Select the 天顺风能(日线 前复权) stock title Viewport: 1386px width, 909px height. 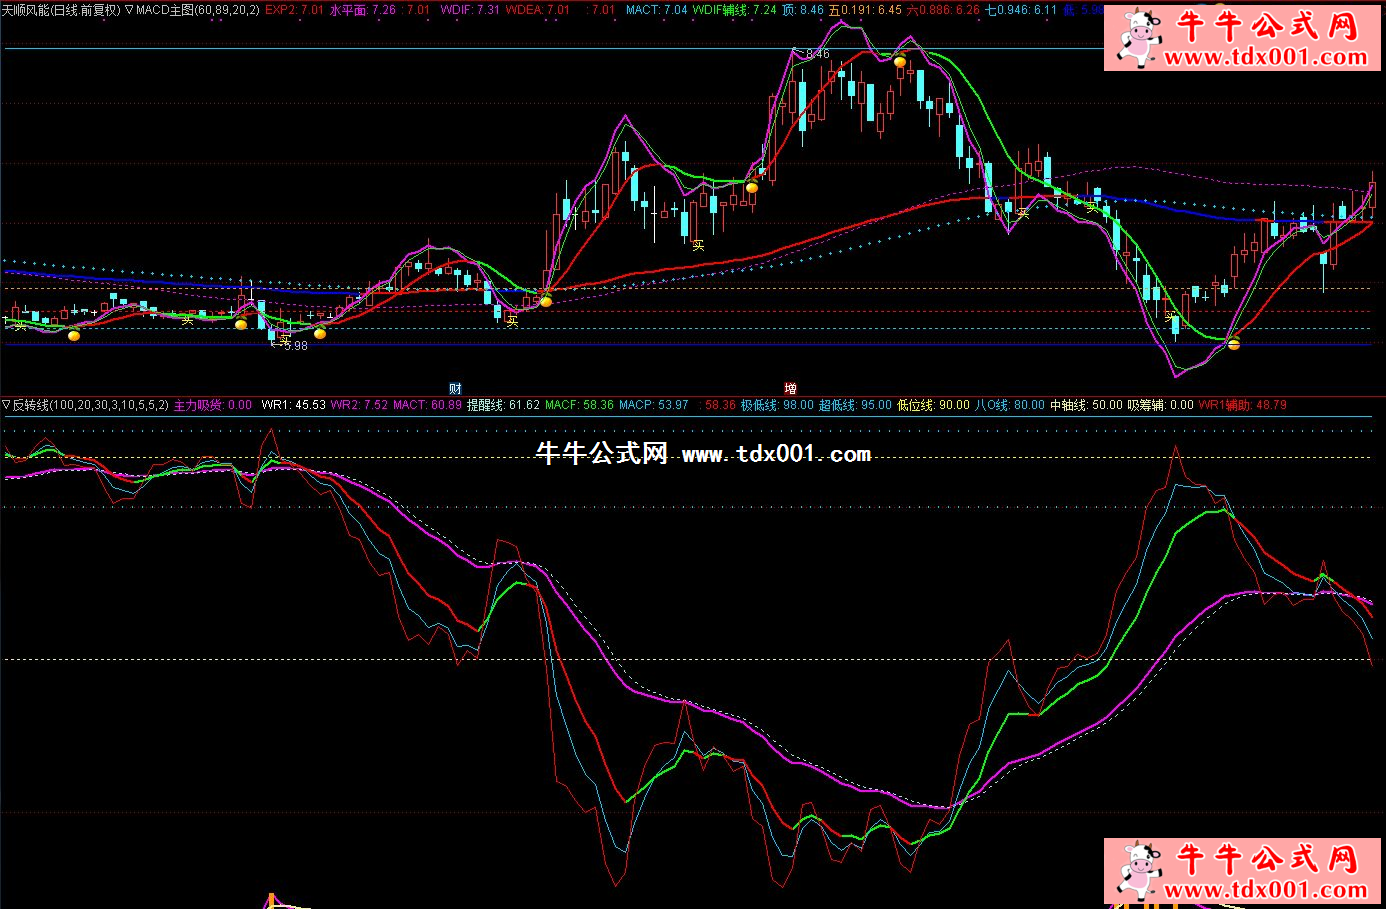[x=61, y=9]
